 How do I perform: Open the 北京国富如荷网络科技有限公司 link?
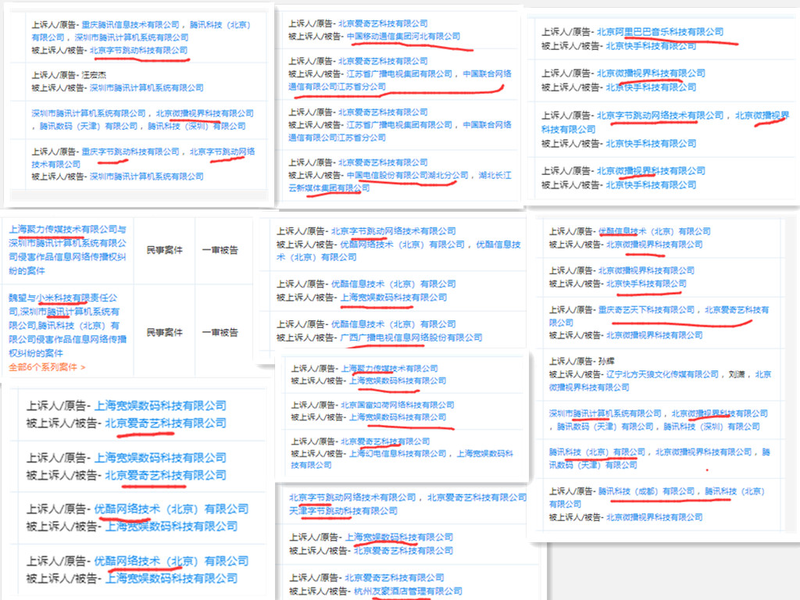click(397, 405)
